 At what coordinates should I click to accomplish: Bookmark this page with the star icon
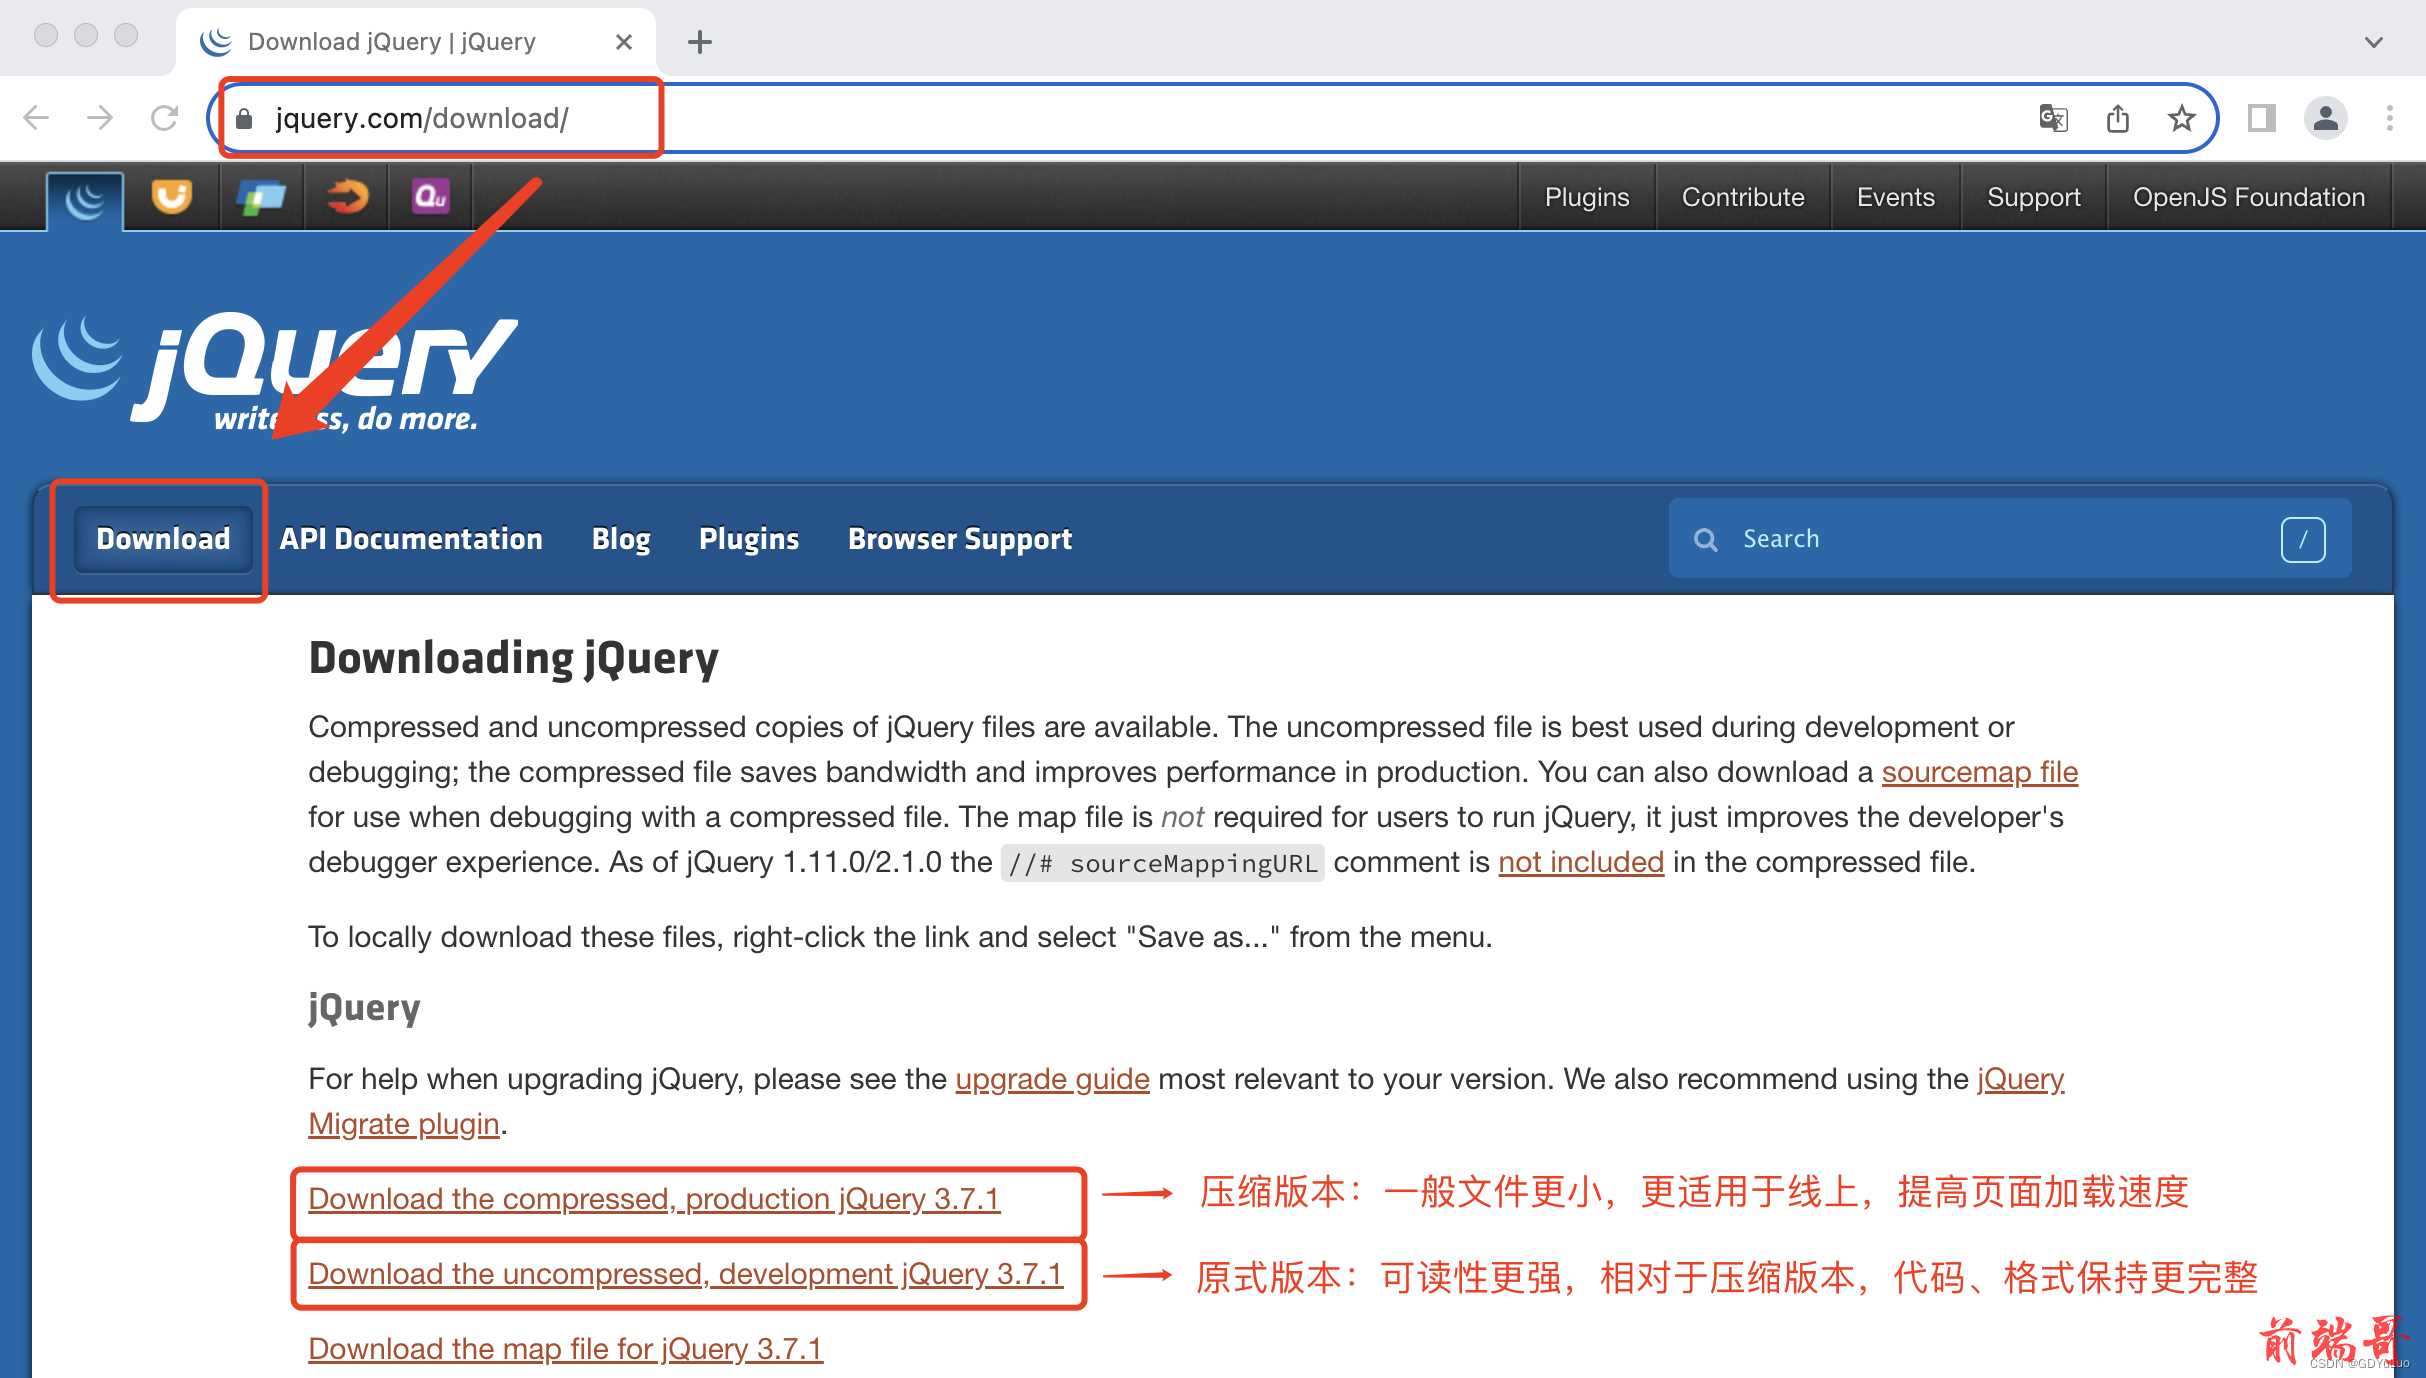click(2181, 118)
